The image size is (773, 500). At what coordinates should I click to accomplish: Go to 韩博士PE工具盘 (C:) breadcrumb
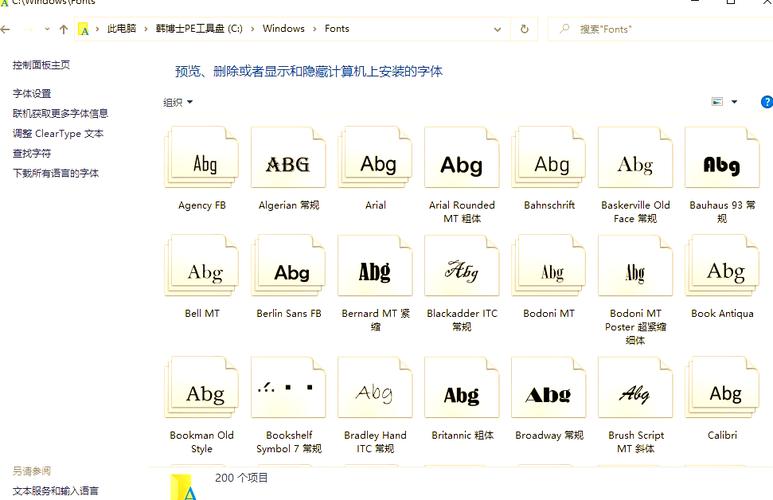click(199, 29)
